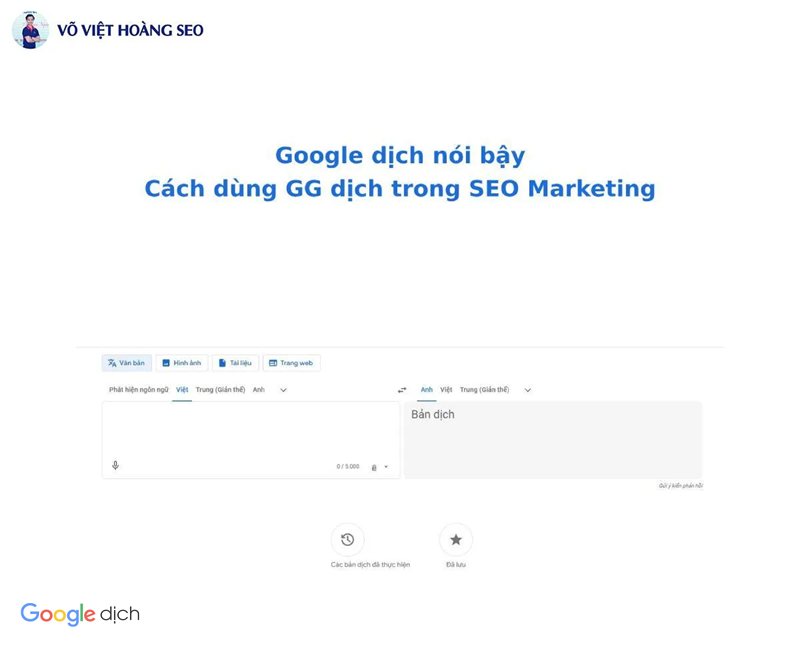The width and height of the screenshot is (800, 647).
Task: Open the Trang web website tab
Action: point(291,363)
